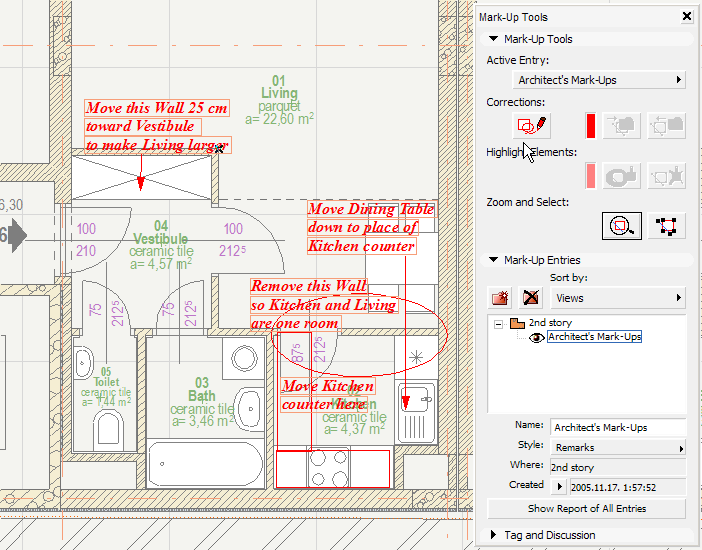Click 'so Kitchen and Living' markup text
This screenshot has height=550, width=702.
click(323, 305)
